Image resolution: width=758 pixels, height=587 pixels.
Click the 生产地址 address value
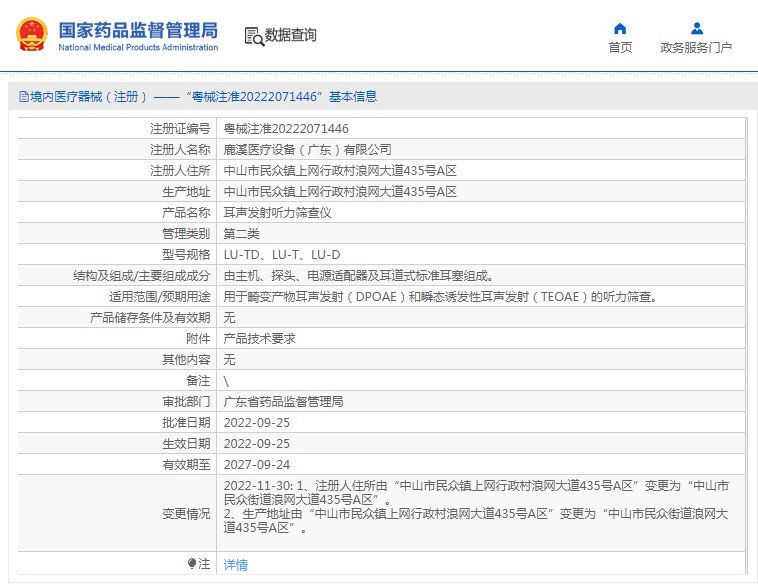340,191
